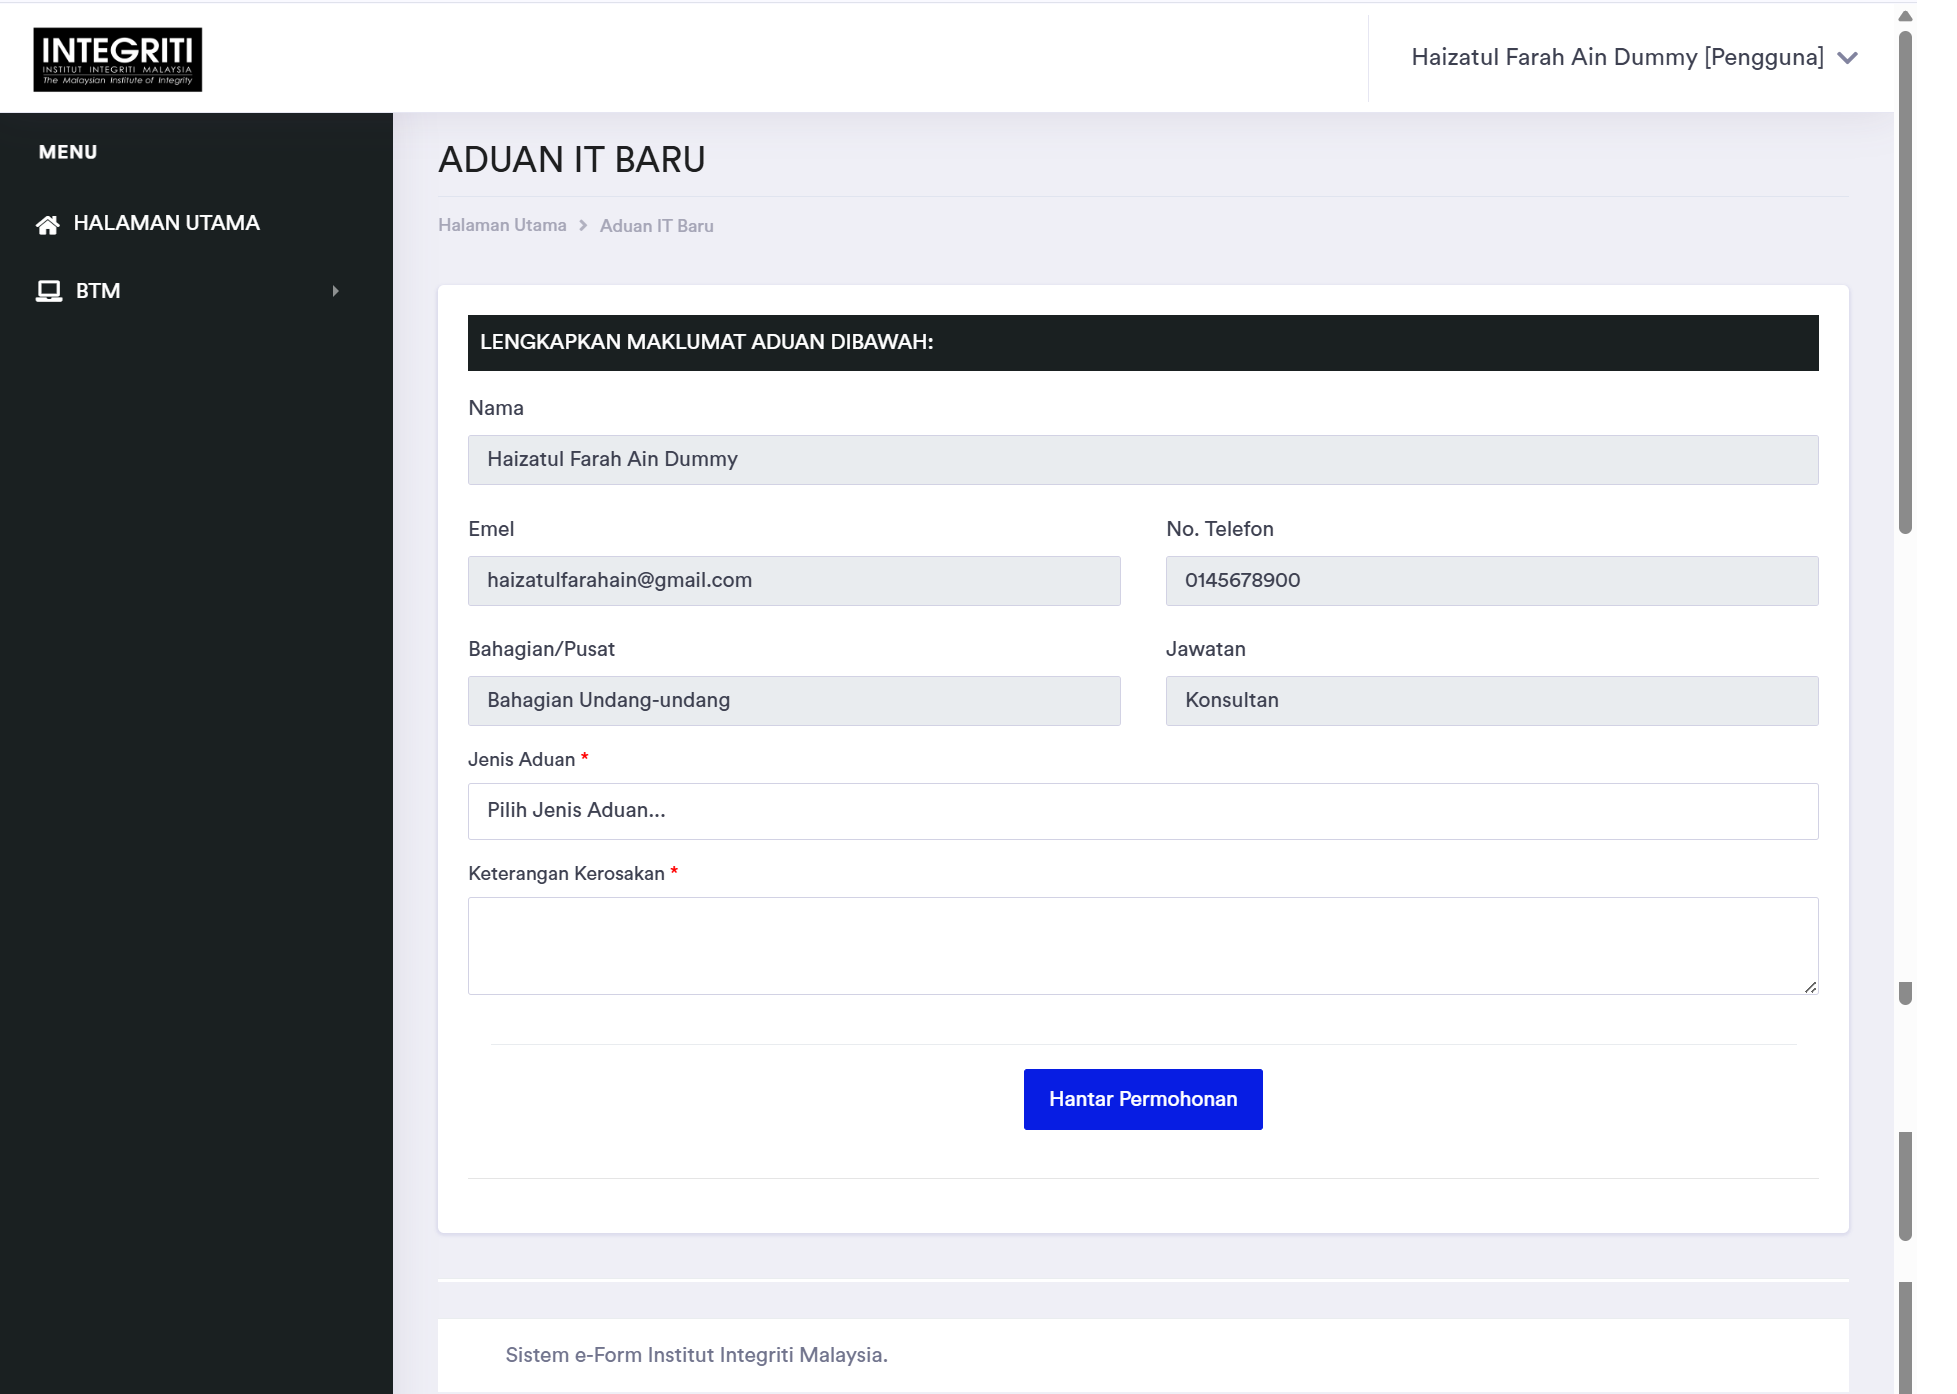Click the laptop icon beside BTM
Viewport: 1957px width, 1394px height.
48,291
